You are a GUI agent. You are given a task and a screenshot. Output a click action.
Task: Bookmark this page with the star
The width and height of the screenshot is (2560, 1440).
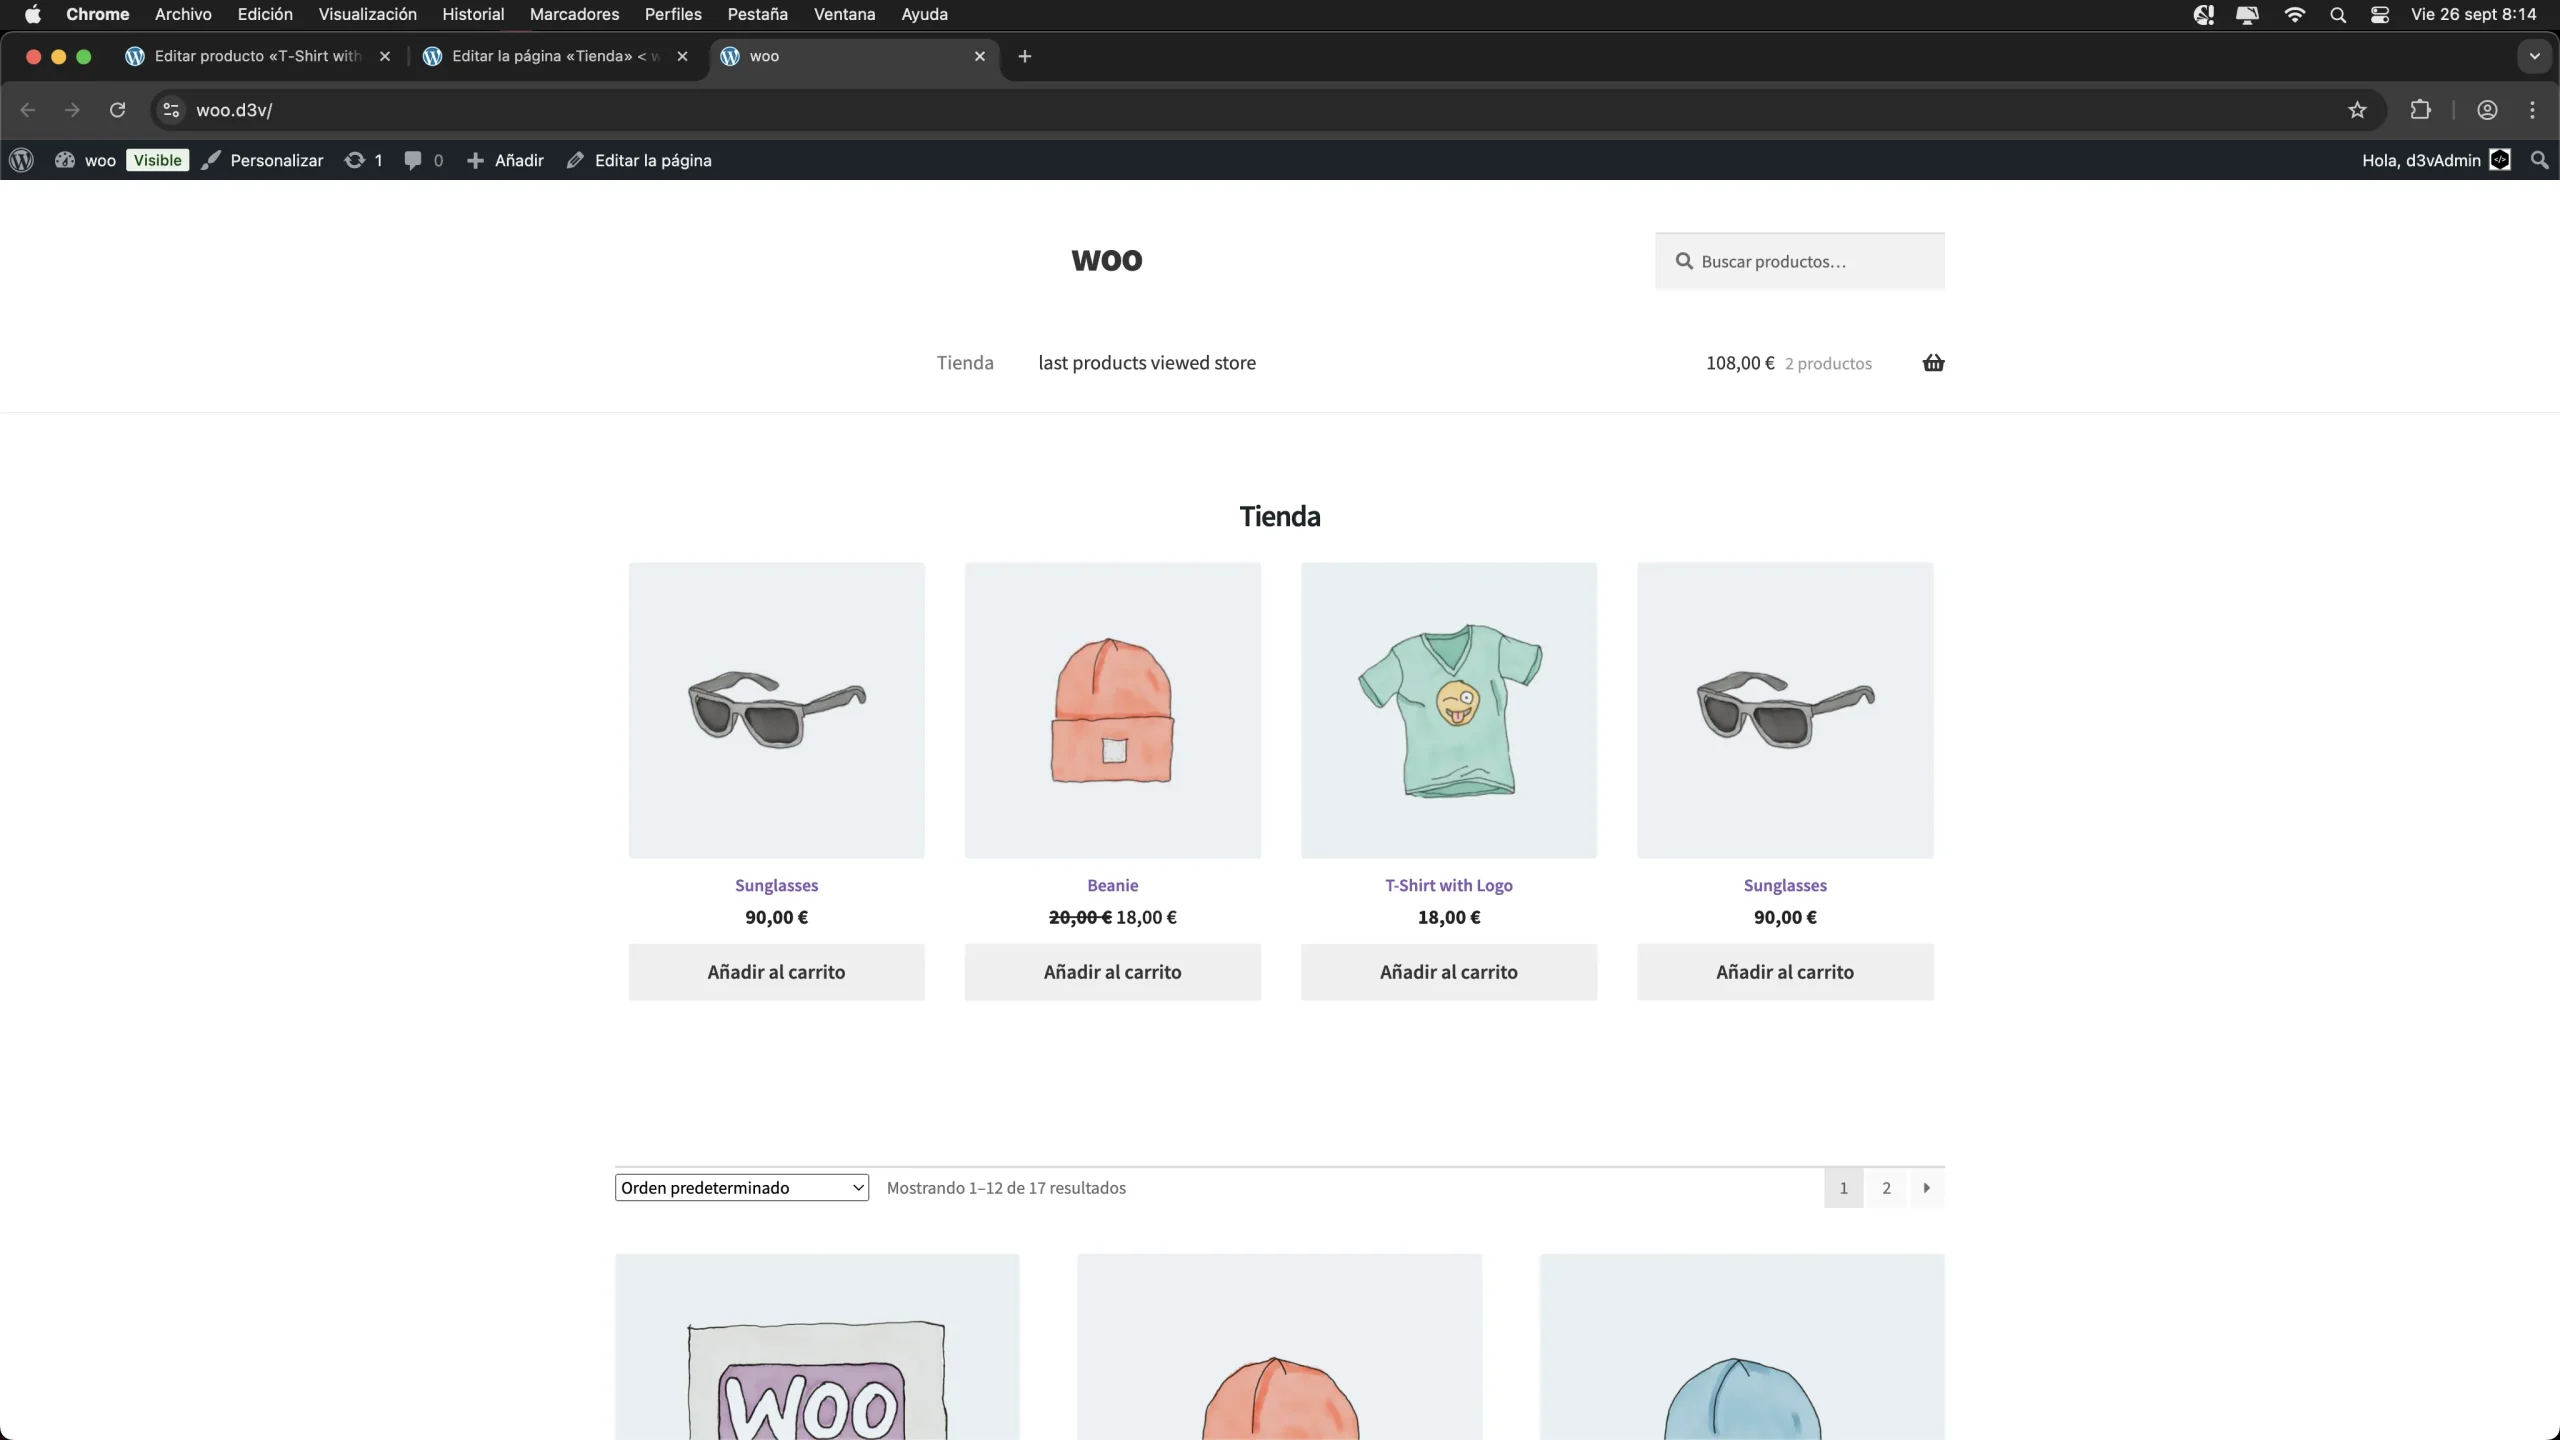[2357, 110]
